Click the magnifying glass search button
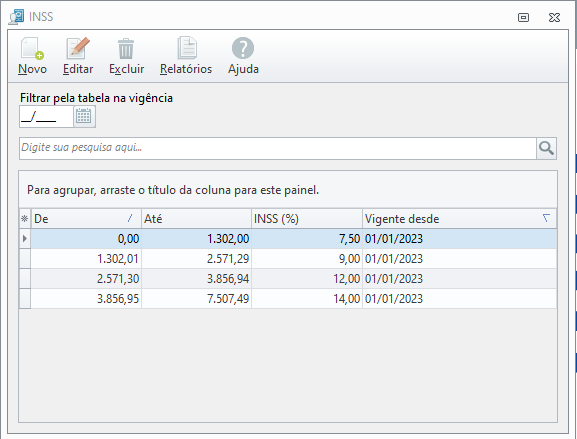The image size is (577, 439). (546, 148)
